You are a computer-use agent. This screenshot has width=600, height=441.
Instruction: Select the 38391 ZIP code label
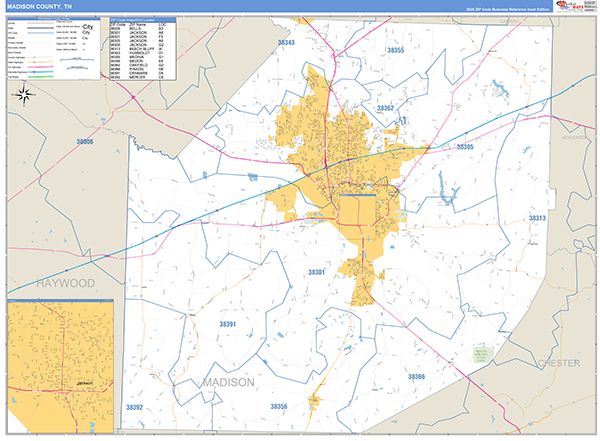click(x=229, y=324)
